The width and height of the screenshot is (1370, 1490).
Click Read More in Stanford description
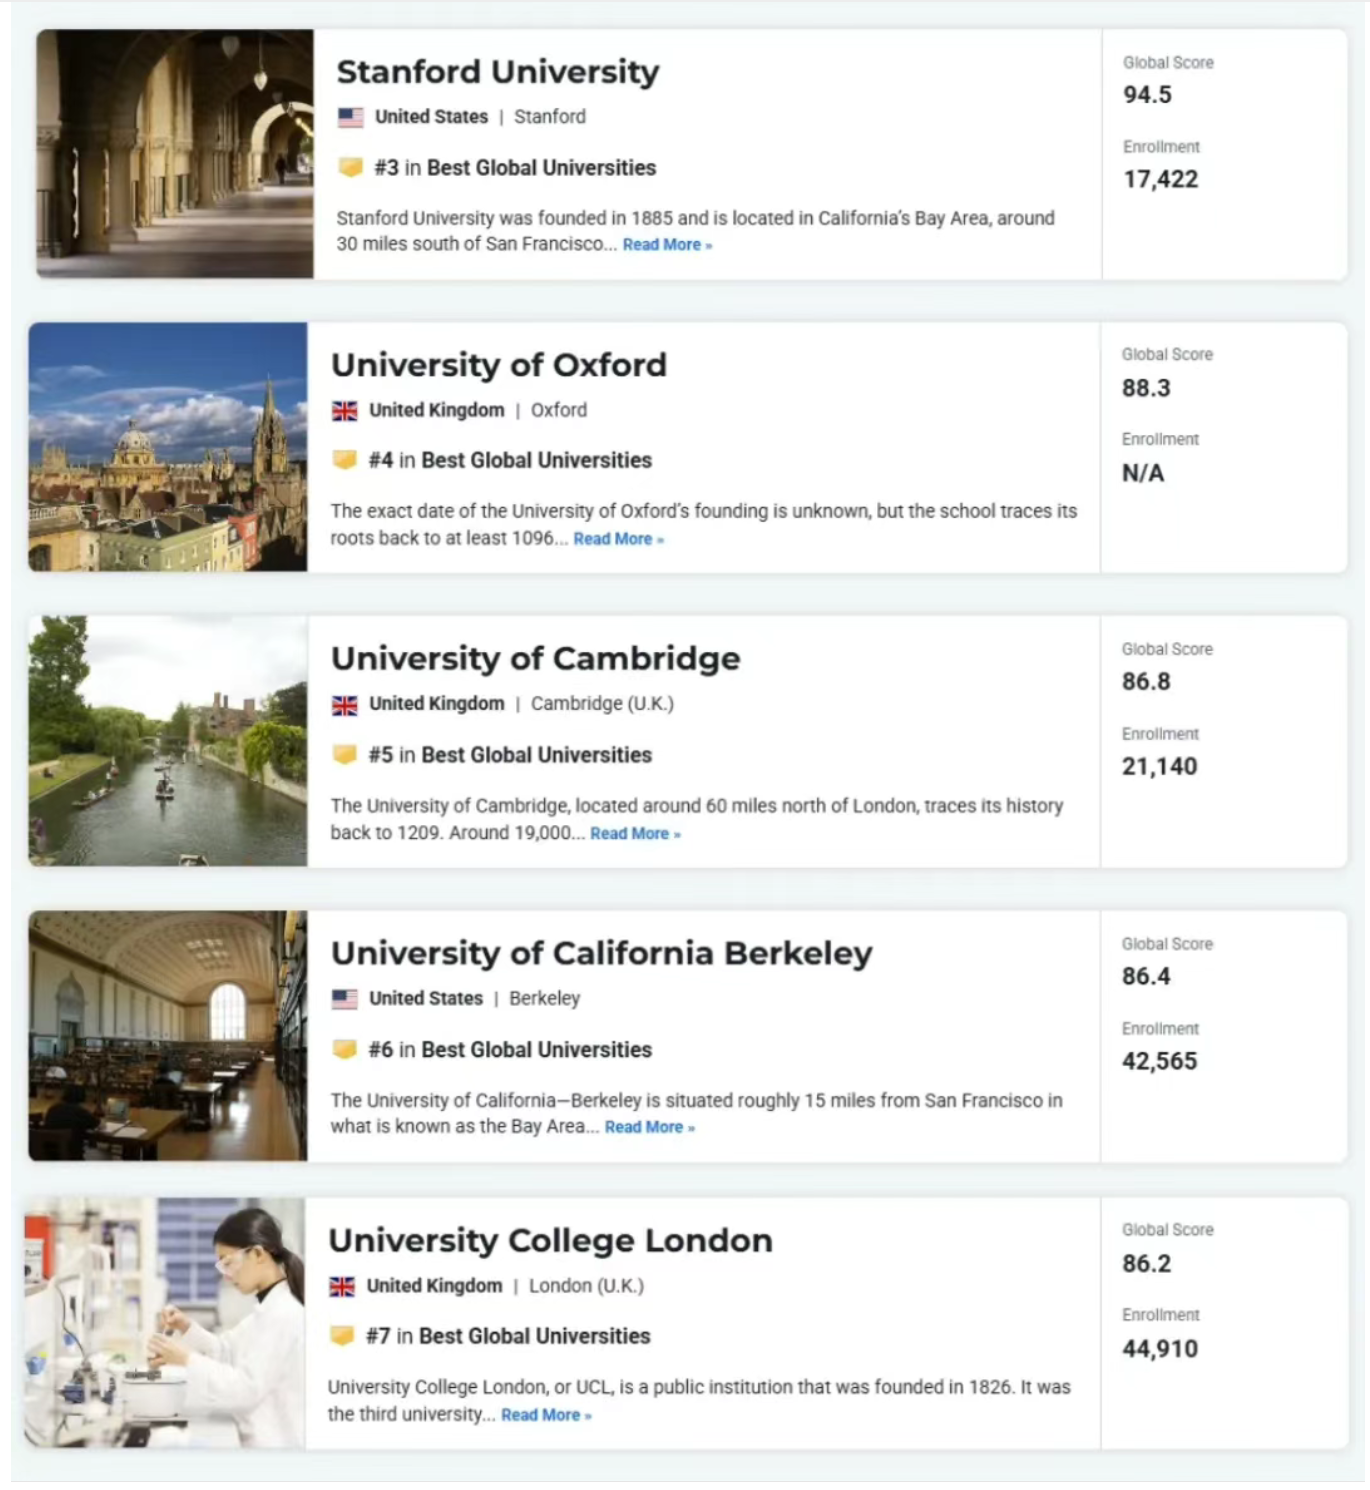(x=667, y=245)
